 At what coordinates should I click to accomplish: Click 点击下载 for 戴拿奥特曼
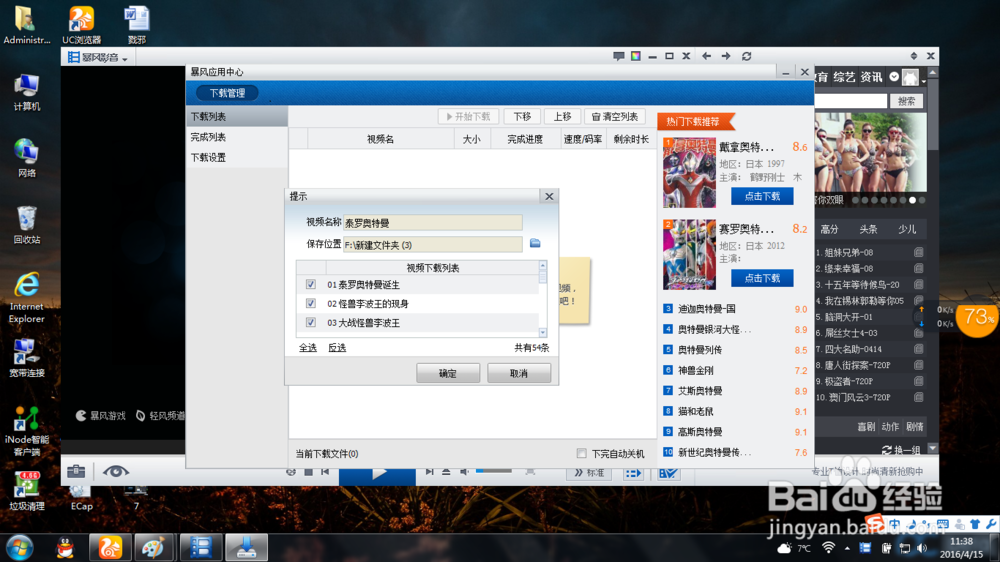[762, 196]
